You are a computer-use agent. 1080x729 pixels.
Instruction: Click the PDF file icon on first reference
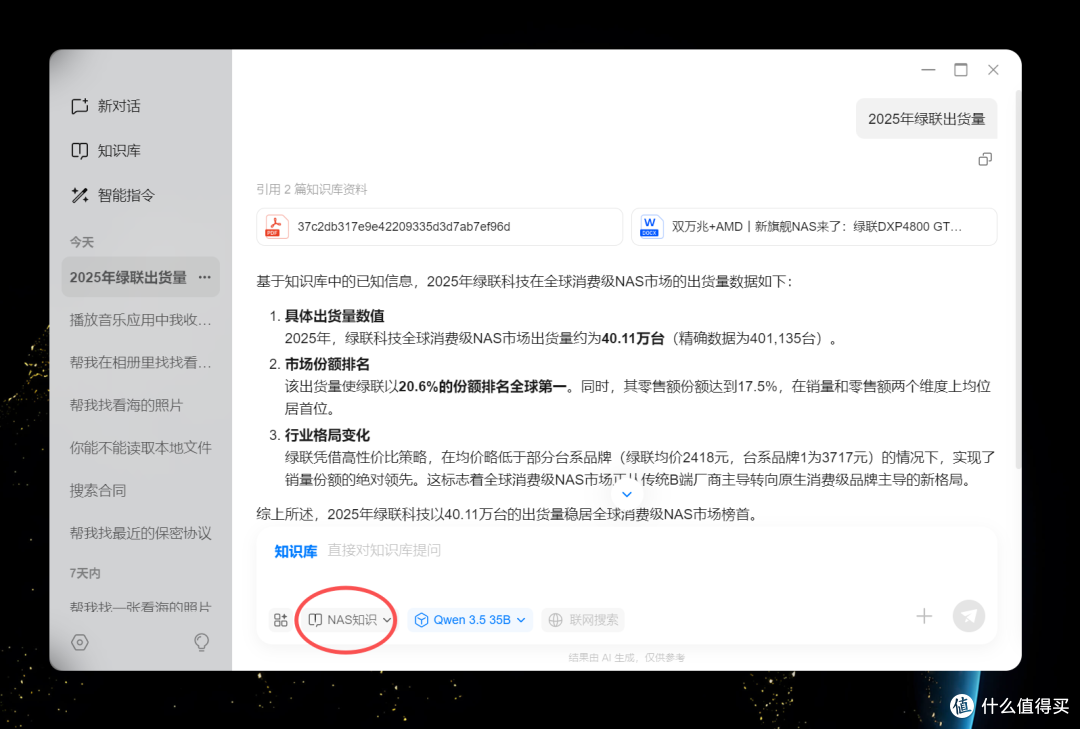coord(277,227)
